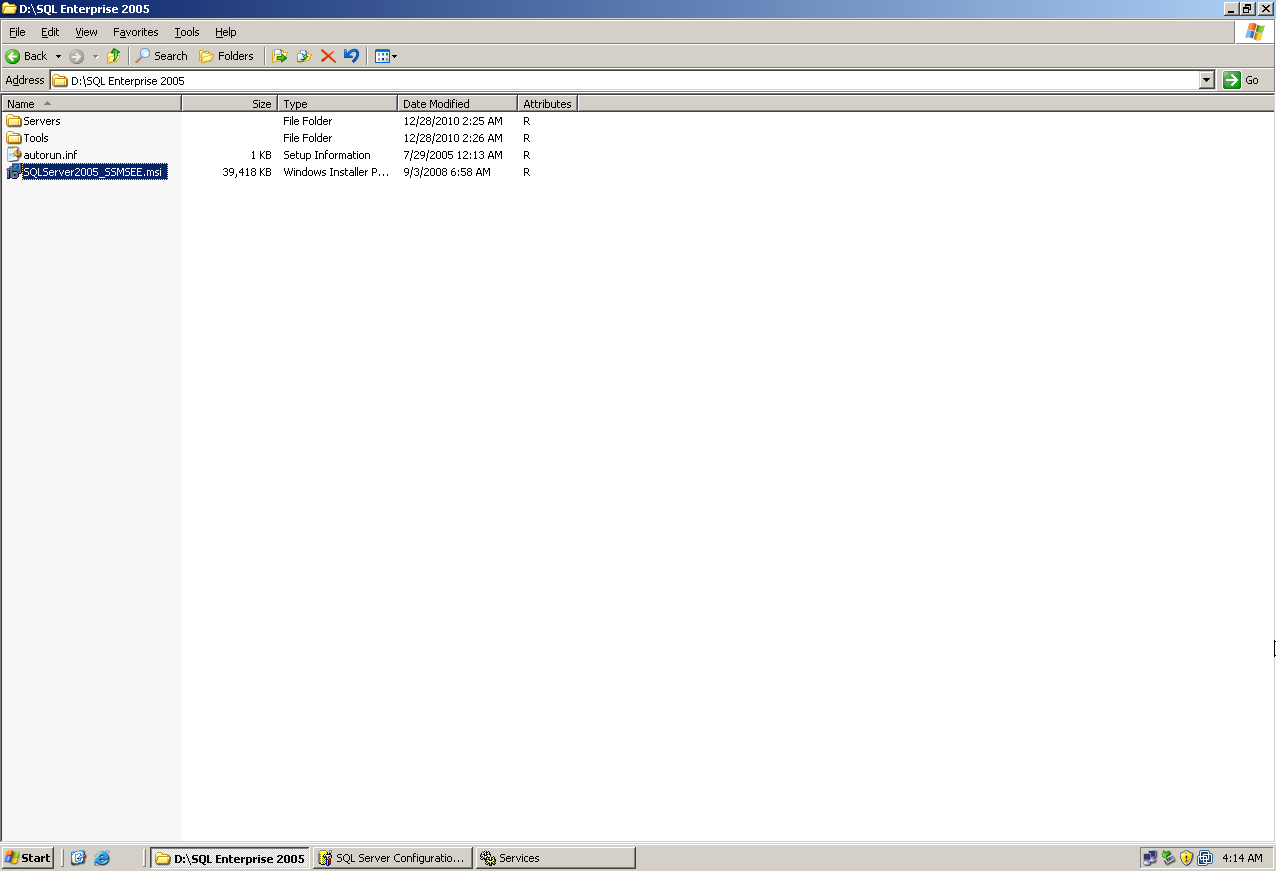Click the Windows Installer P... type cell

click(336, 172)
